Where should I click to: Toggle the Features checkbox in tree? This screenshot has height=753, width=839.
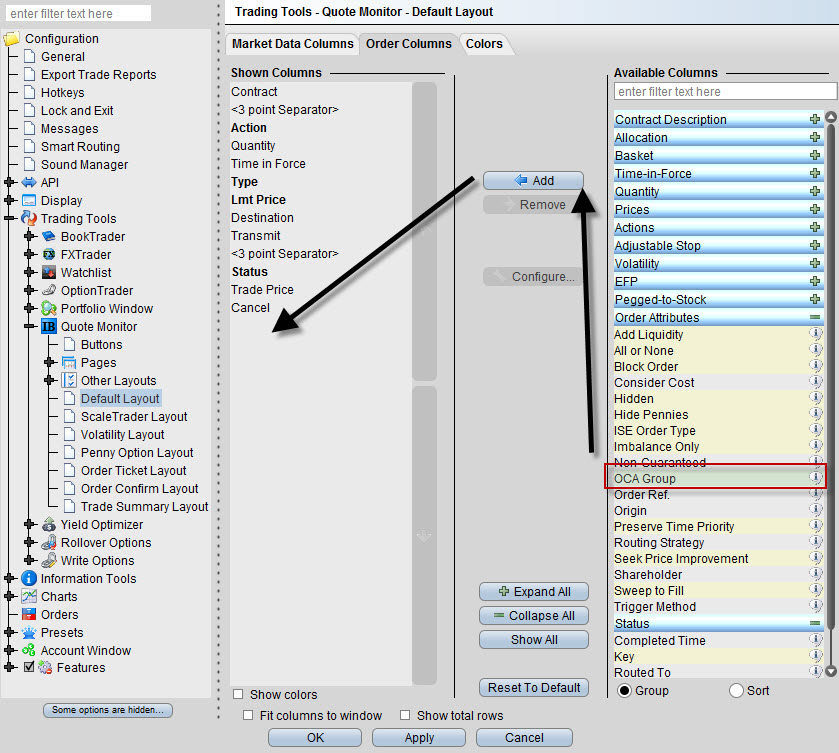coord(29,667)
